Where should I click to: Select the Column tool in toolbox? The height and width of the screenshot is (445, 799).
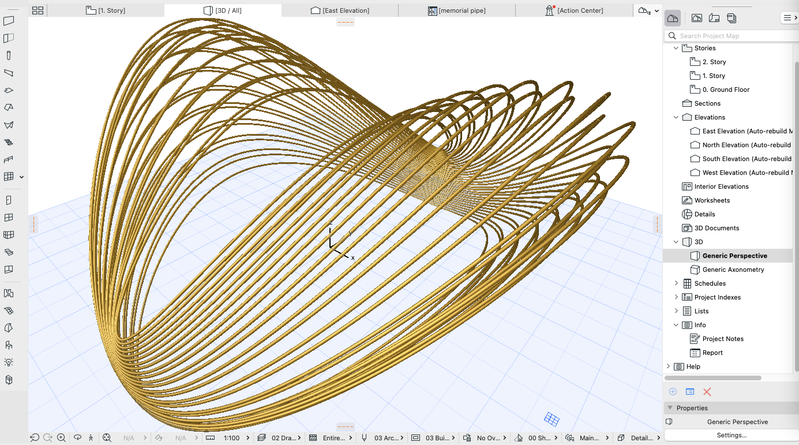[x=9, y=55]
